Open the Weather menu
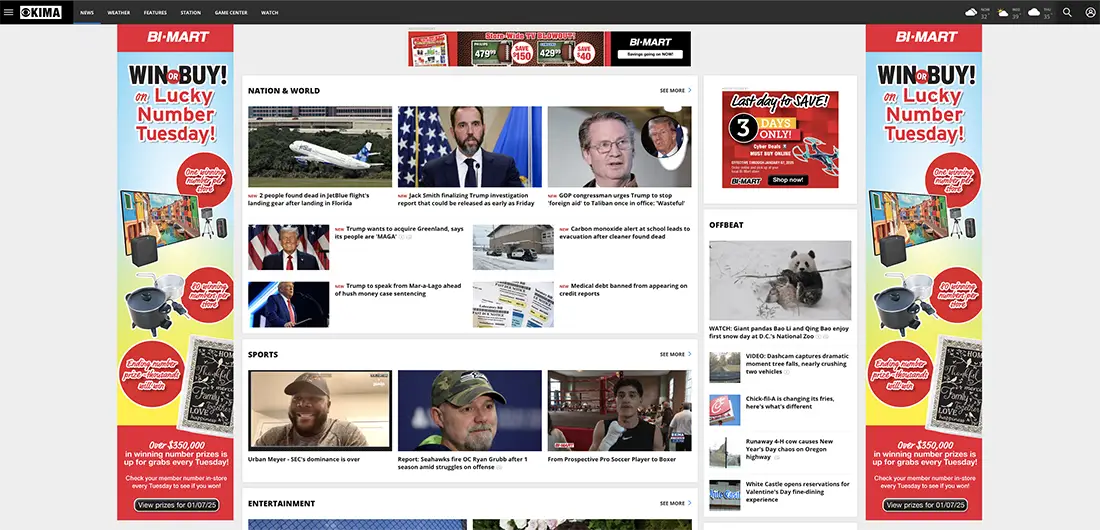Image resolution: width=1100 pixels, height=530 pixels. click(x=119, y=13)
